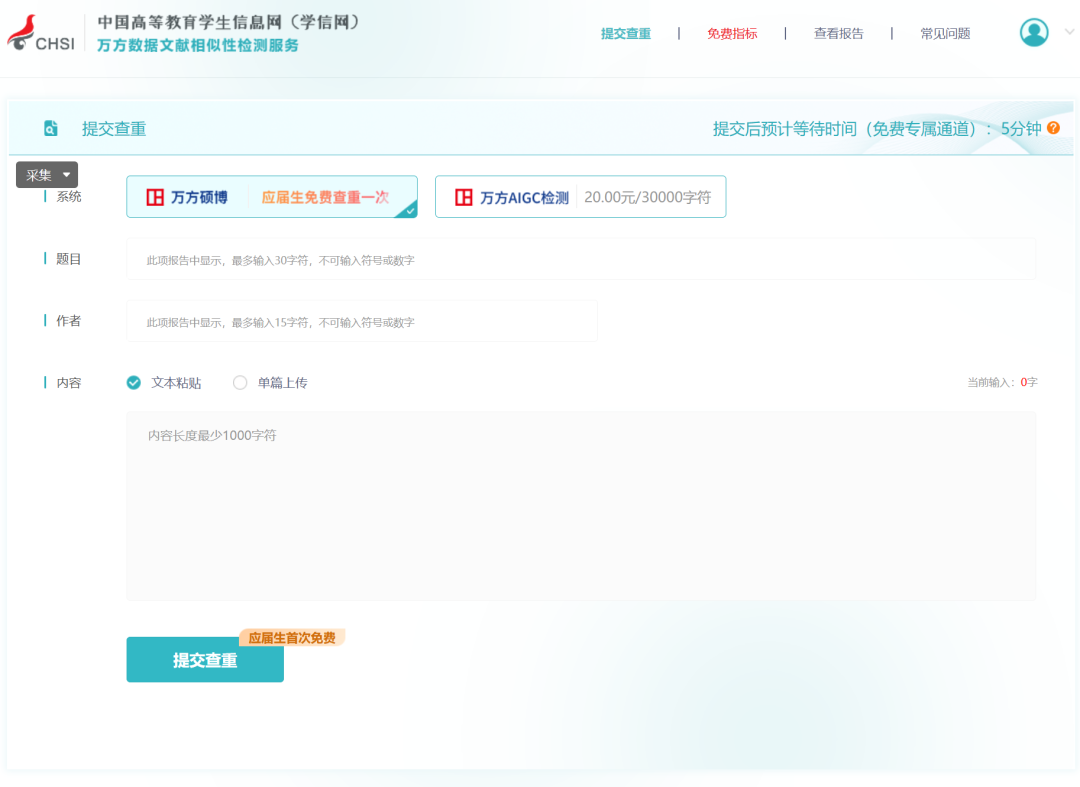1080x787 pixels.
Task: Click the 提交查重 top navigation link
Action: [x=626, y=34]
